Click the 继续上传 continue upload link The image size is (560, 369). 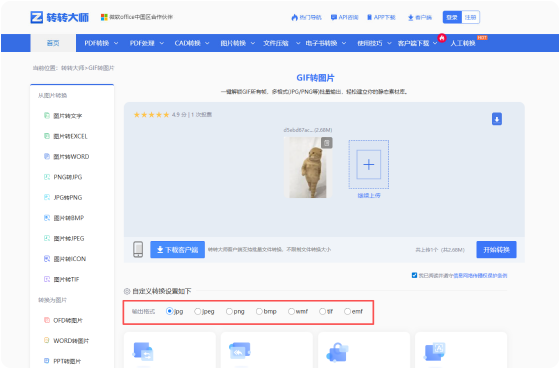point(369,195)
